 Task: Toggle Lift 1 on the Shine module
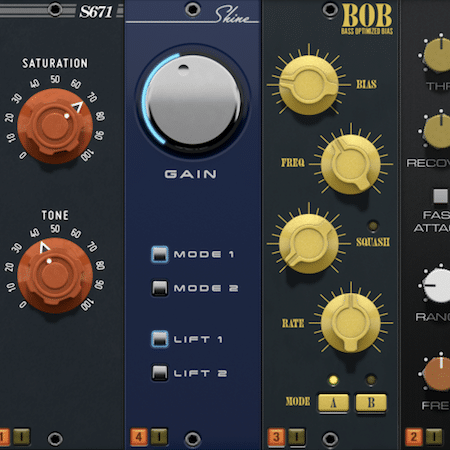[x=160, y=339]
